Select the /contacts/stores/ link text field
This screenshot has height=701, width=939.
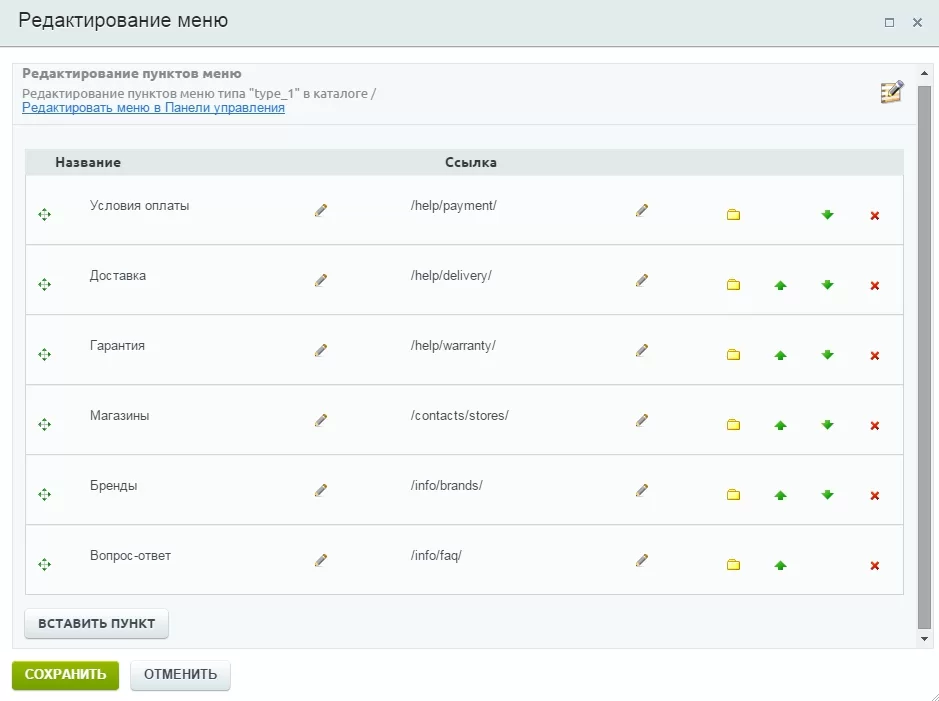pos(459,415)
